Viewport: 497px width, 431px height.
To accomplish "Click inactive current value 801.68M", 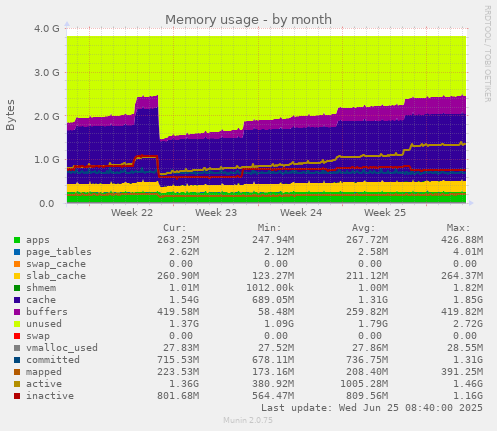I will 178,396.
